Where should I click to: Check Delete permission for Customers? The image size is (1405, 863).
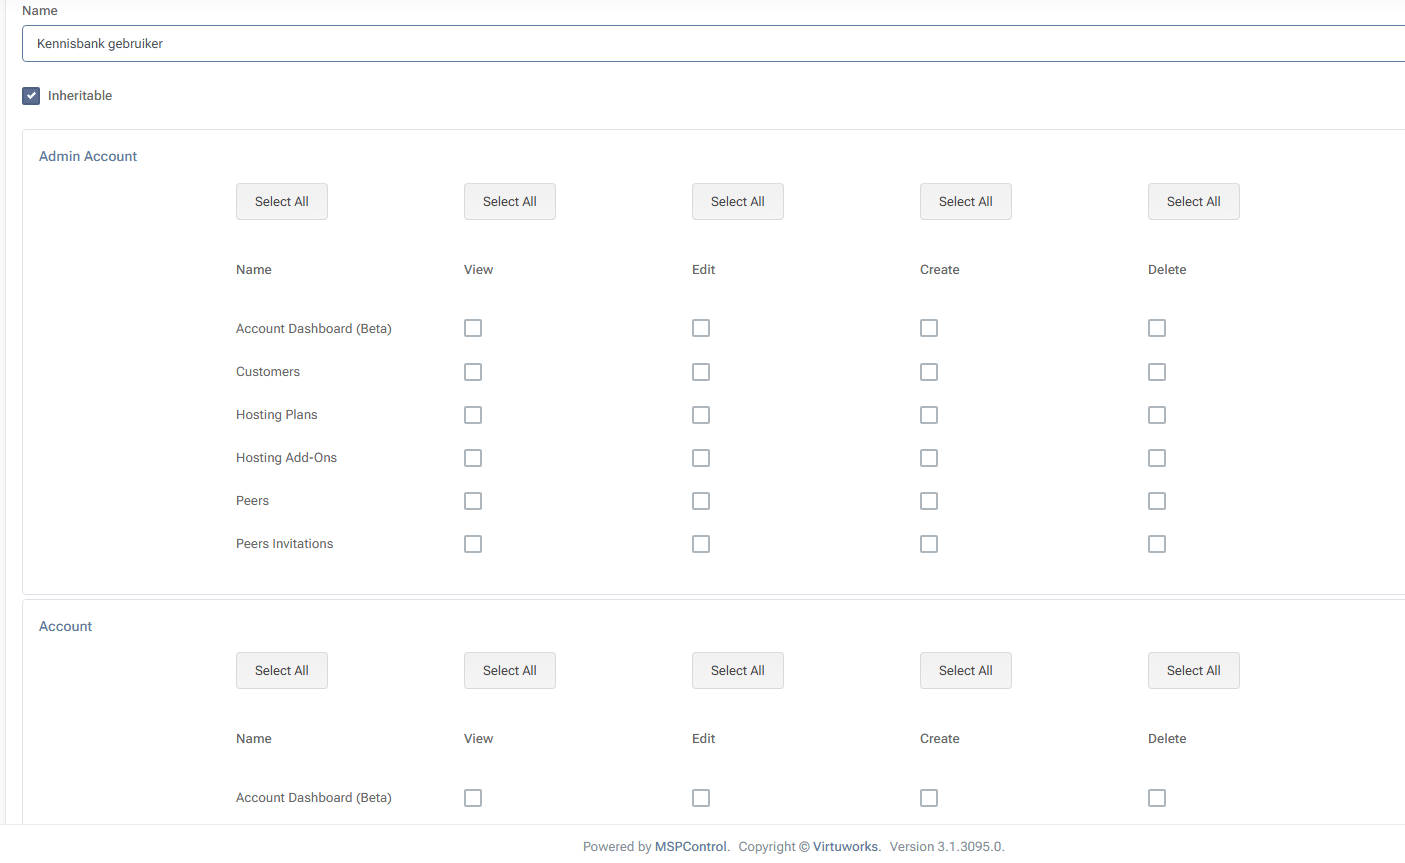point(1157,372)
